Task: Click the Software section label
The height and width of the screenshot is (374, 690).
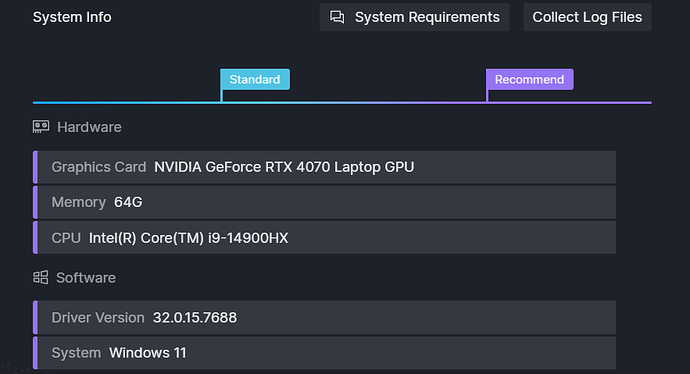Action: (x=86, y=278)
